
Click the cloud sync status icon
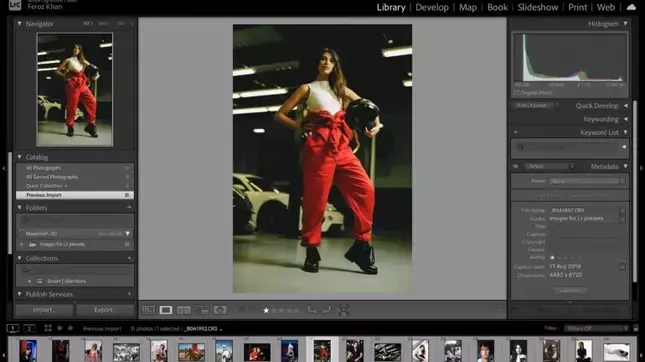coord(631,7)
